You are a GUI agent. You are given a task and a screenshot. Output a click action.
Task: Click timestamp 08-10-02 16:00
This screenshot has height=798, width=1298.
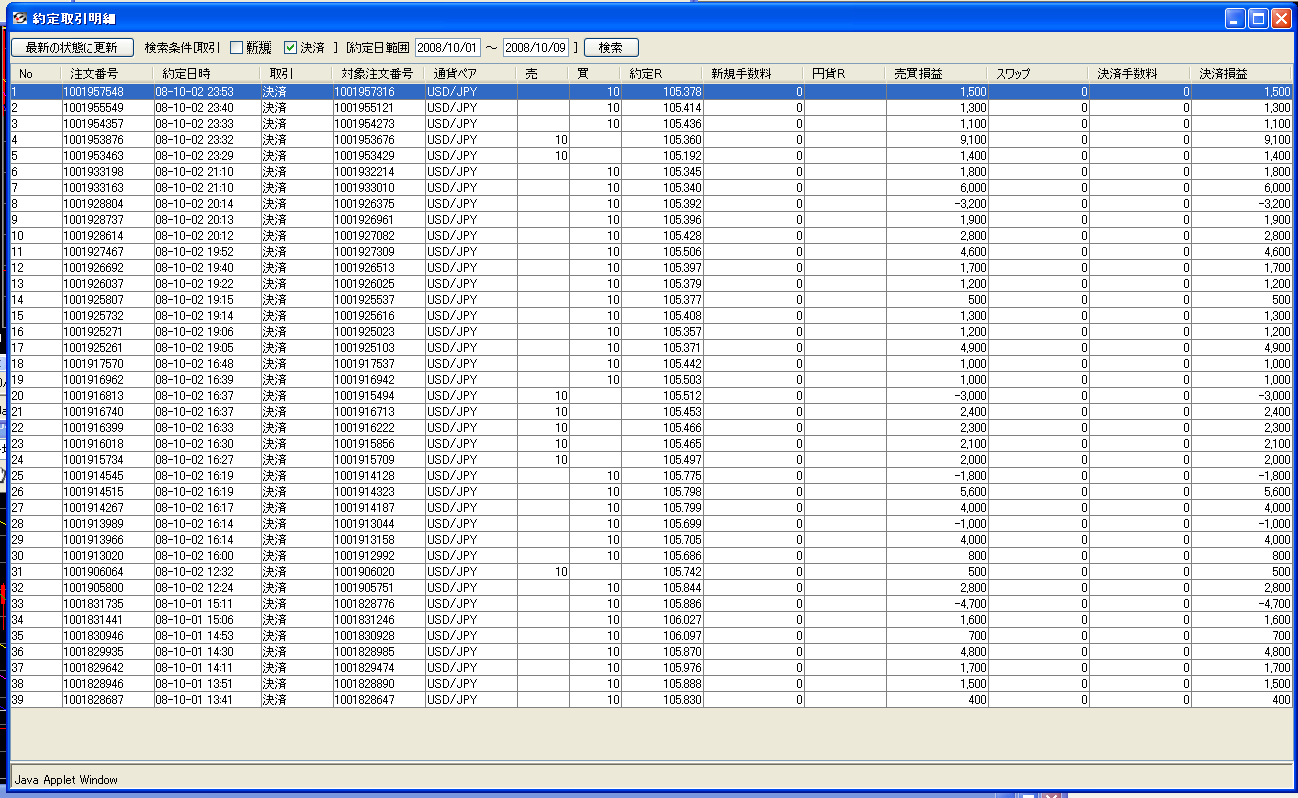[x=207, y=556]
